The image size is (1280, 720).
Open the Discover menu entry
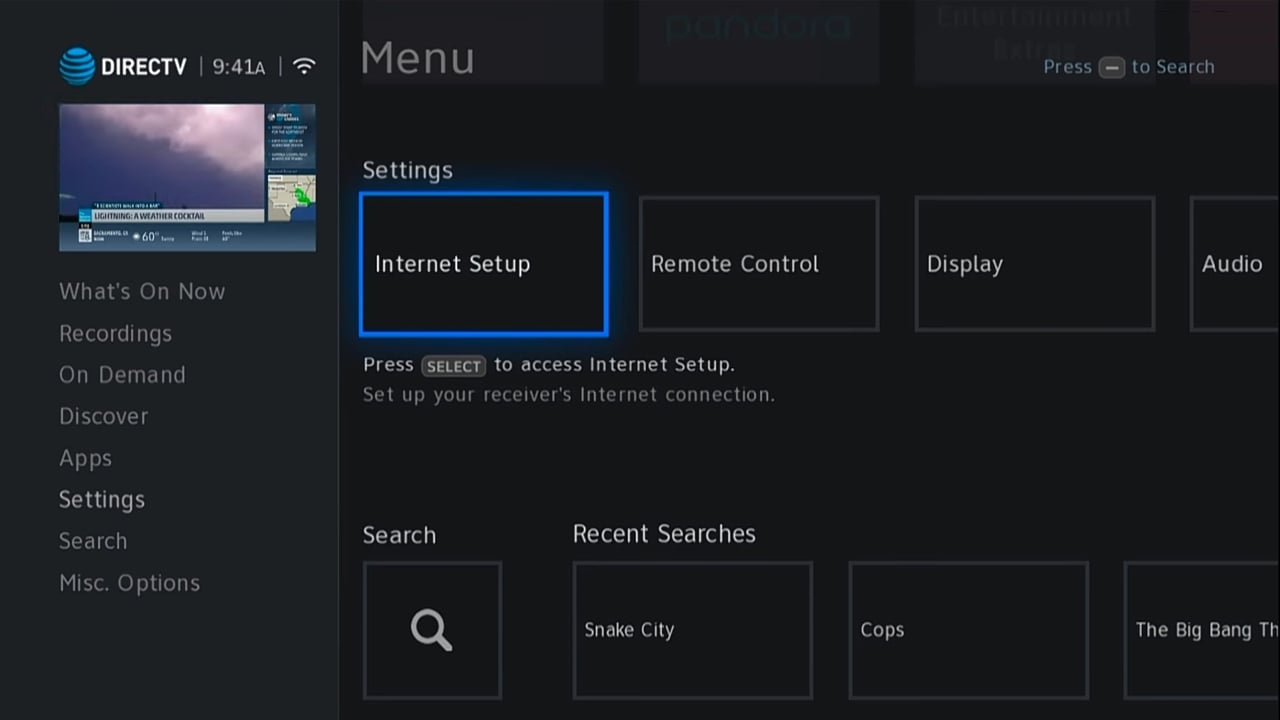coord(103,416)
